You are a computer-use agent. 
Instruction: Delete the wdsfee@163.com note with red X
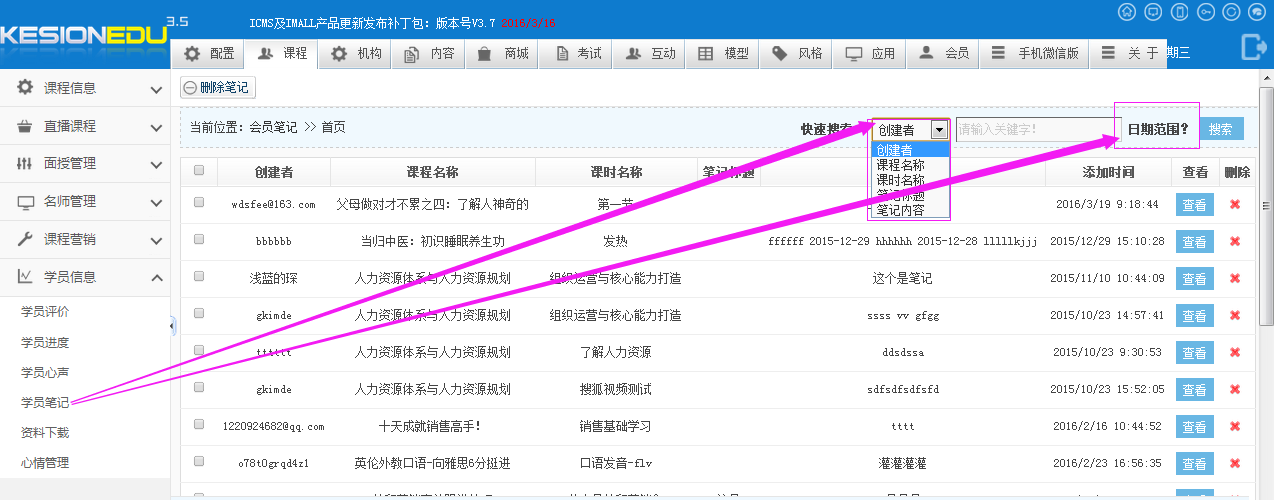[x=1235, y=204]
